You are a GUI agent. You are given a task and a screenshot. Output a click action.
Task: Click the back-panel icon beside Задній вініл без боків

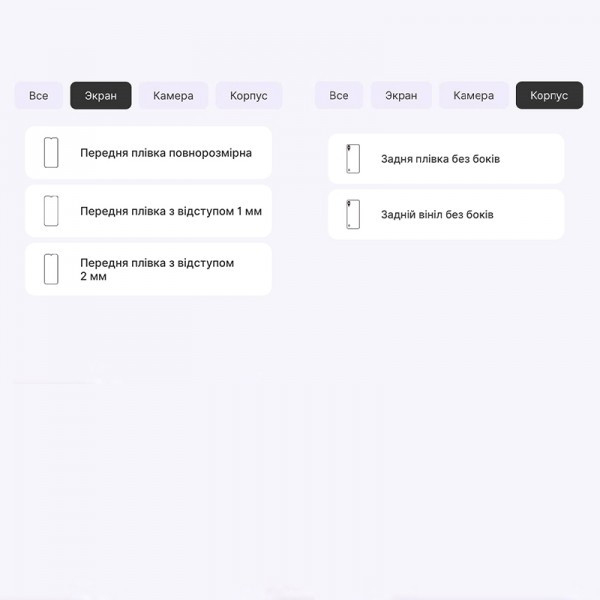tap(353, 214)
